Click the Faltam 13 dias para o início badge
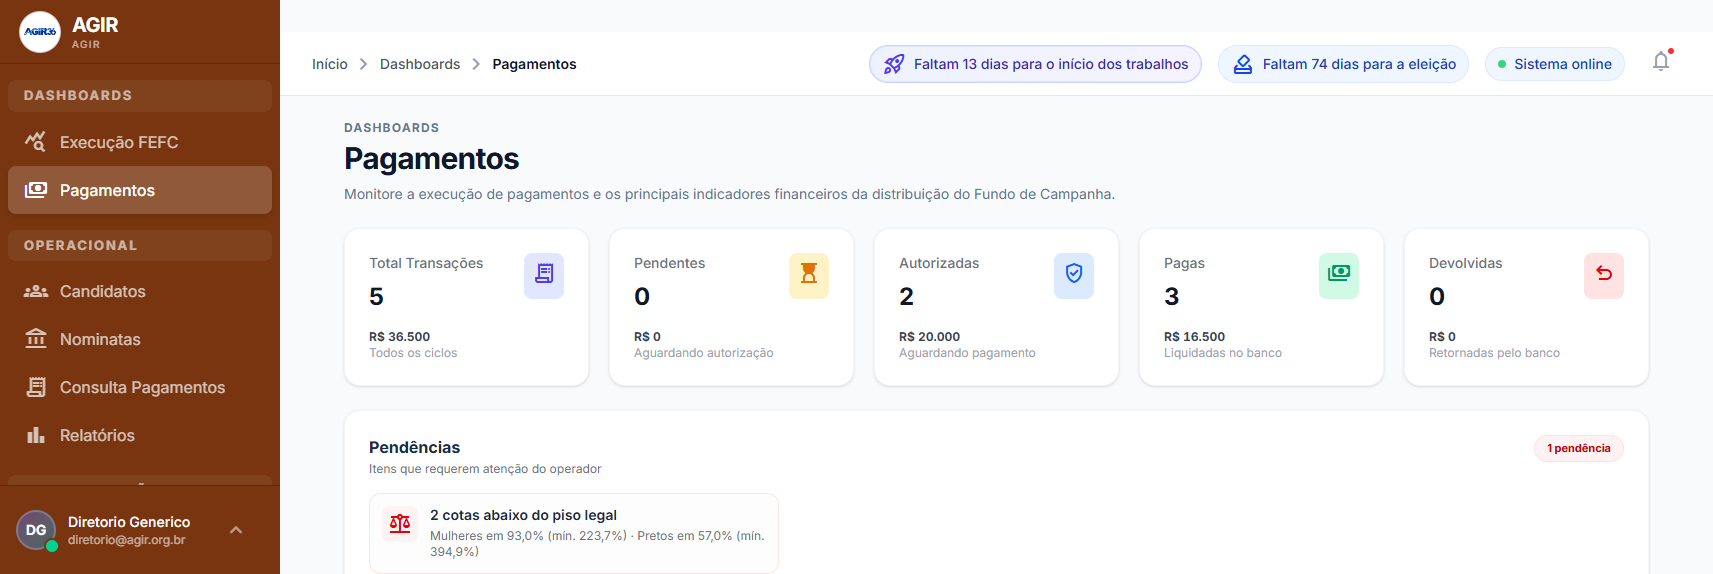Screen dimensions: 1713x574 [1035, 64]
